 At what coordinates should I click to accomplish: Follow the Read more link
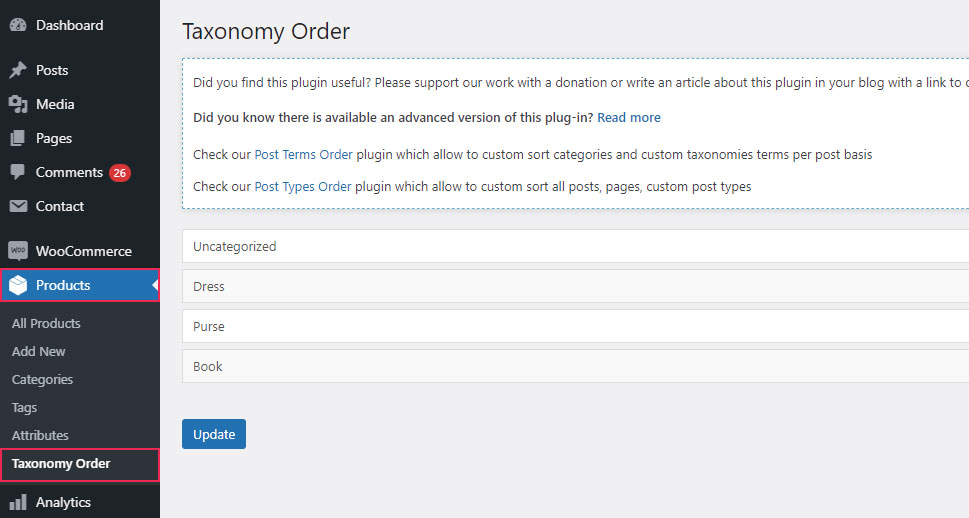(x=629, y=117)
